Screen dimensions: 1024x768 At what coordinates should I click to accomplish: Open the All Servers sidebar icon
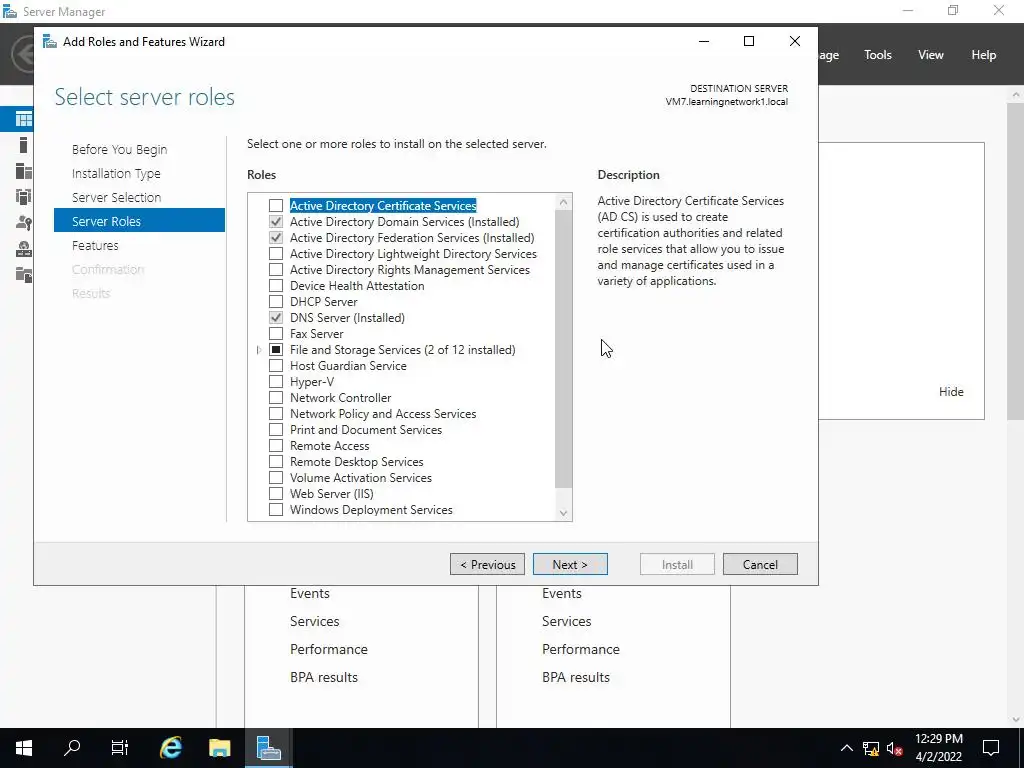24,171
